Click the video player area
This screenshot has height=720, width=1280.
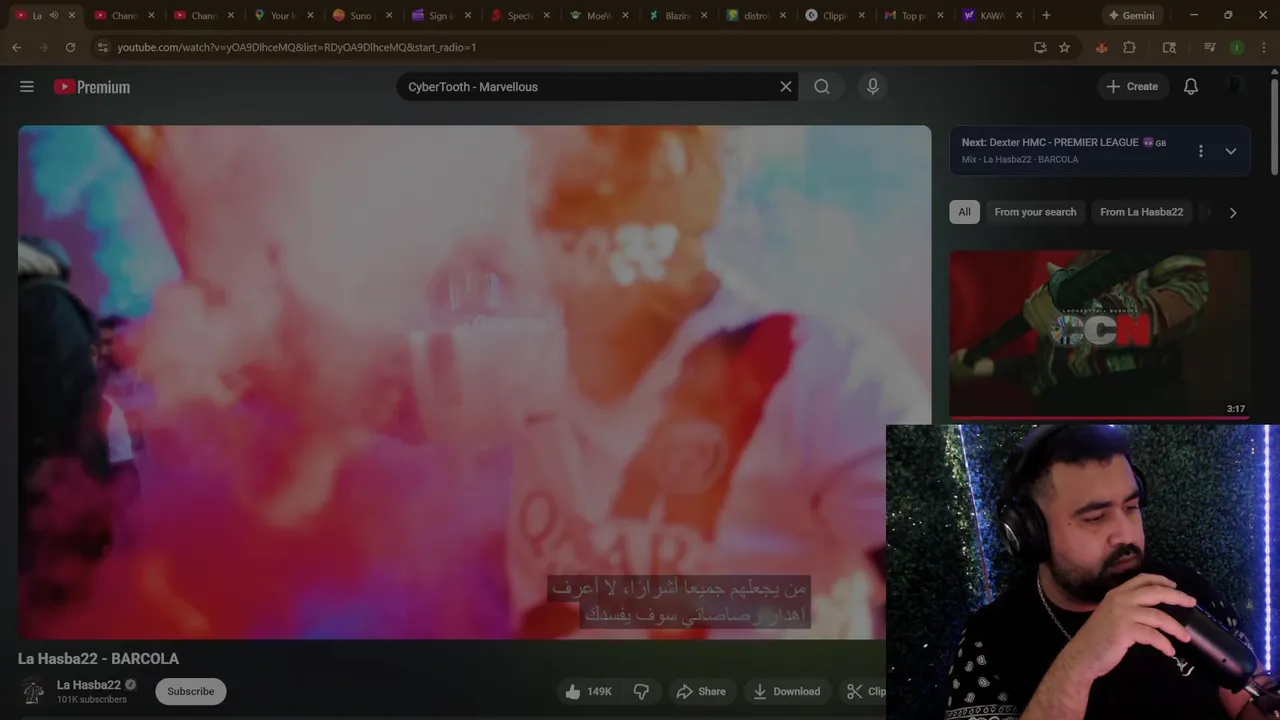point(474,381)
